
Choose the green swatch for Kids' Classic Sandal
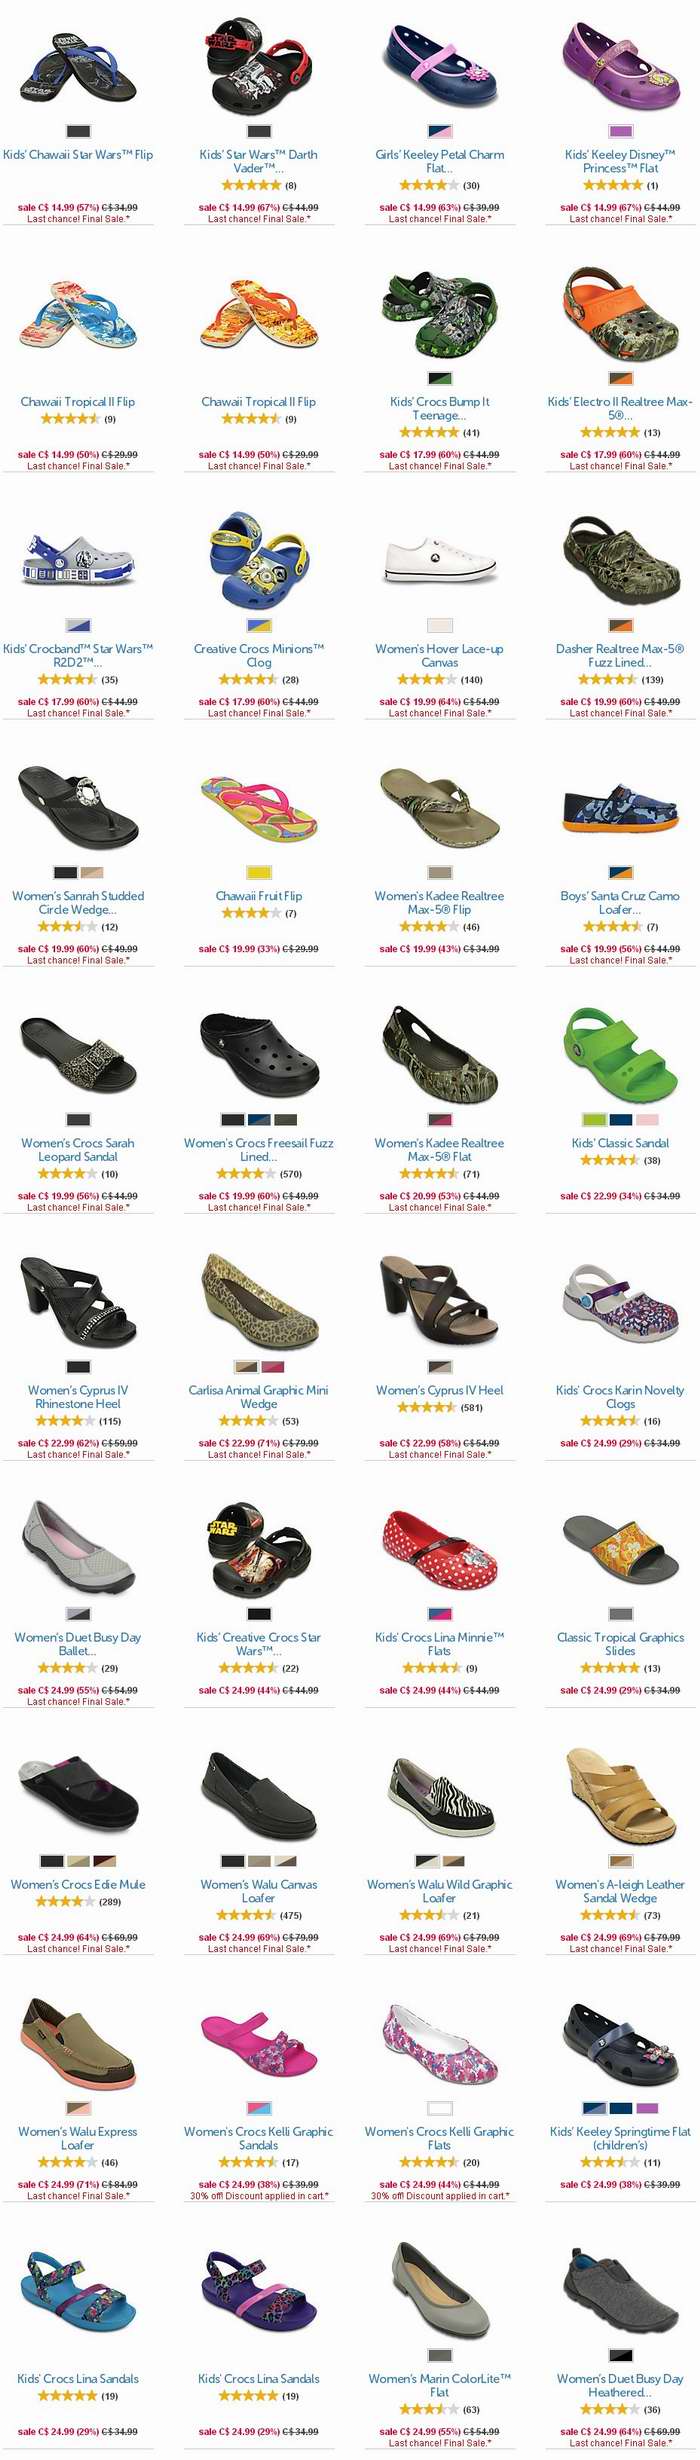pos(594,1120)
